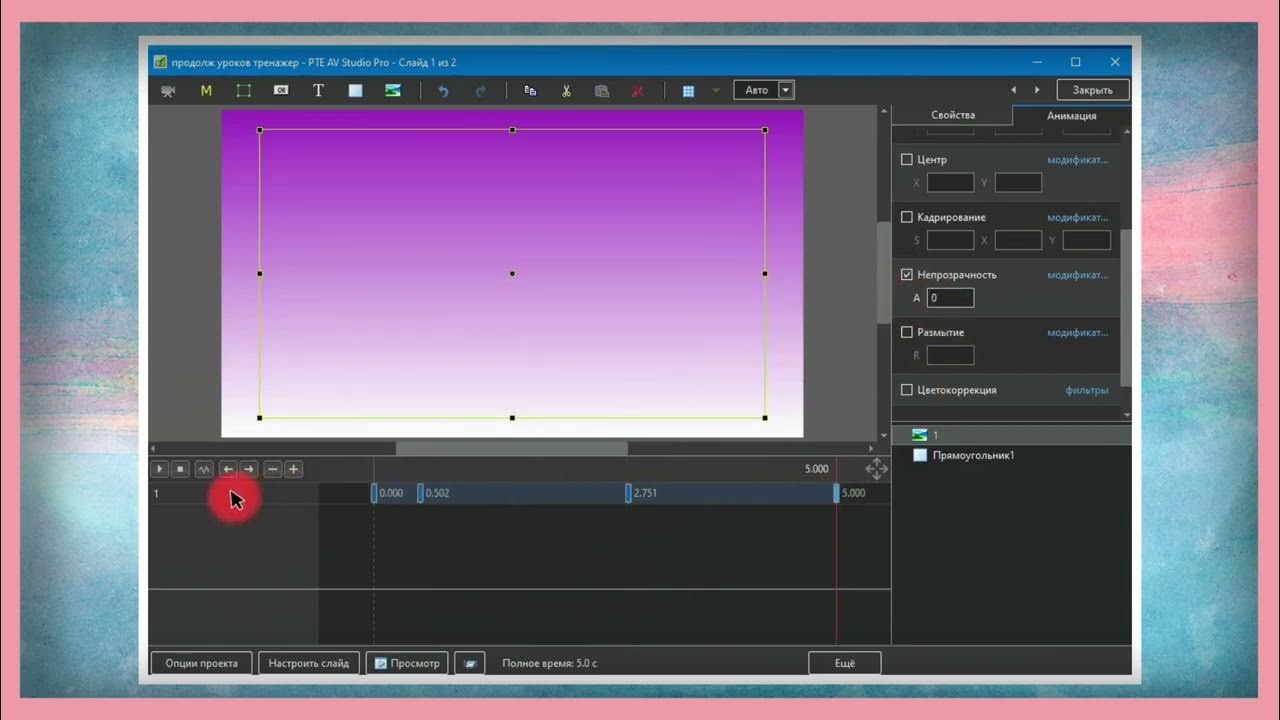Select the keyframe at 2.751
The height and width of the screenshot is (720, 1280).
point(628,493)
